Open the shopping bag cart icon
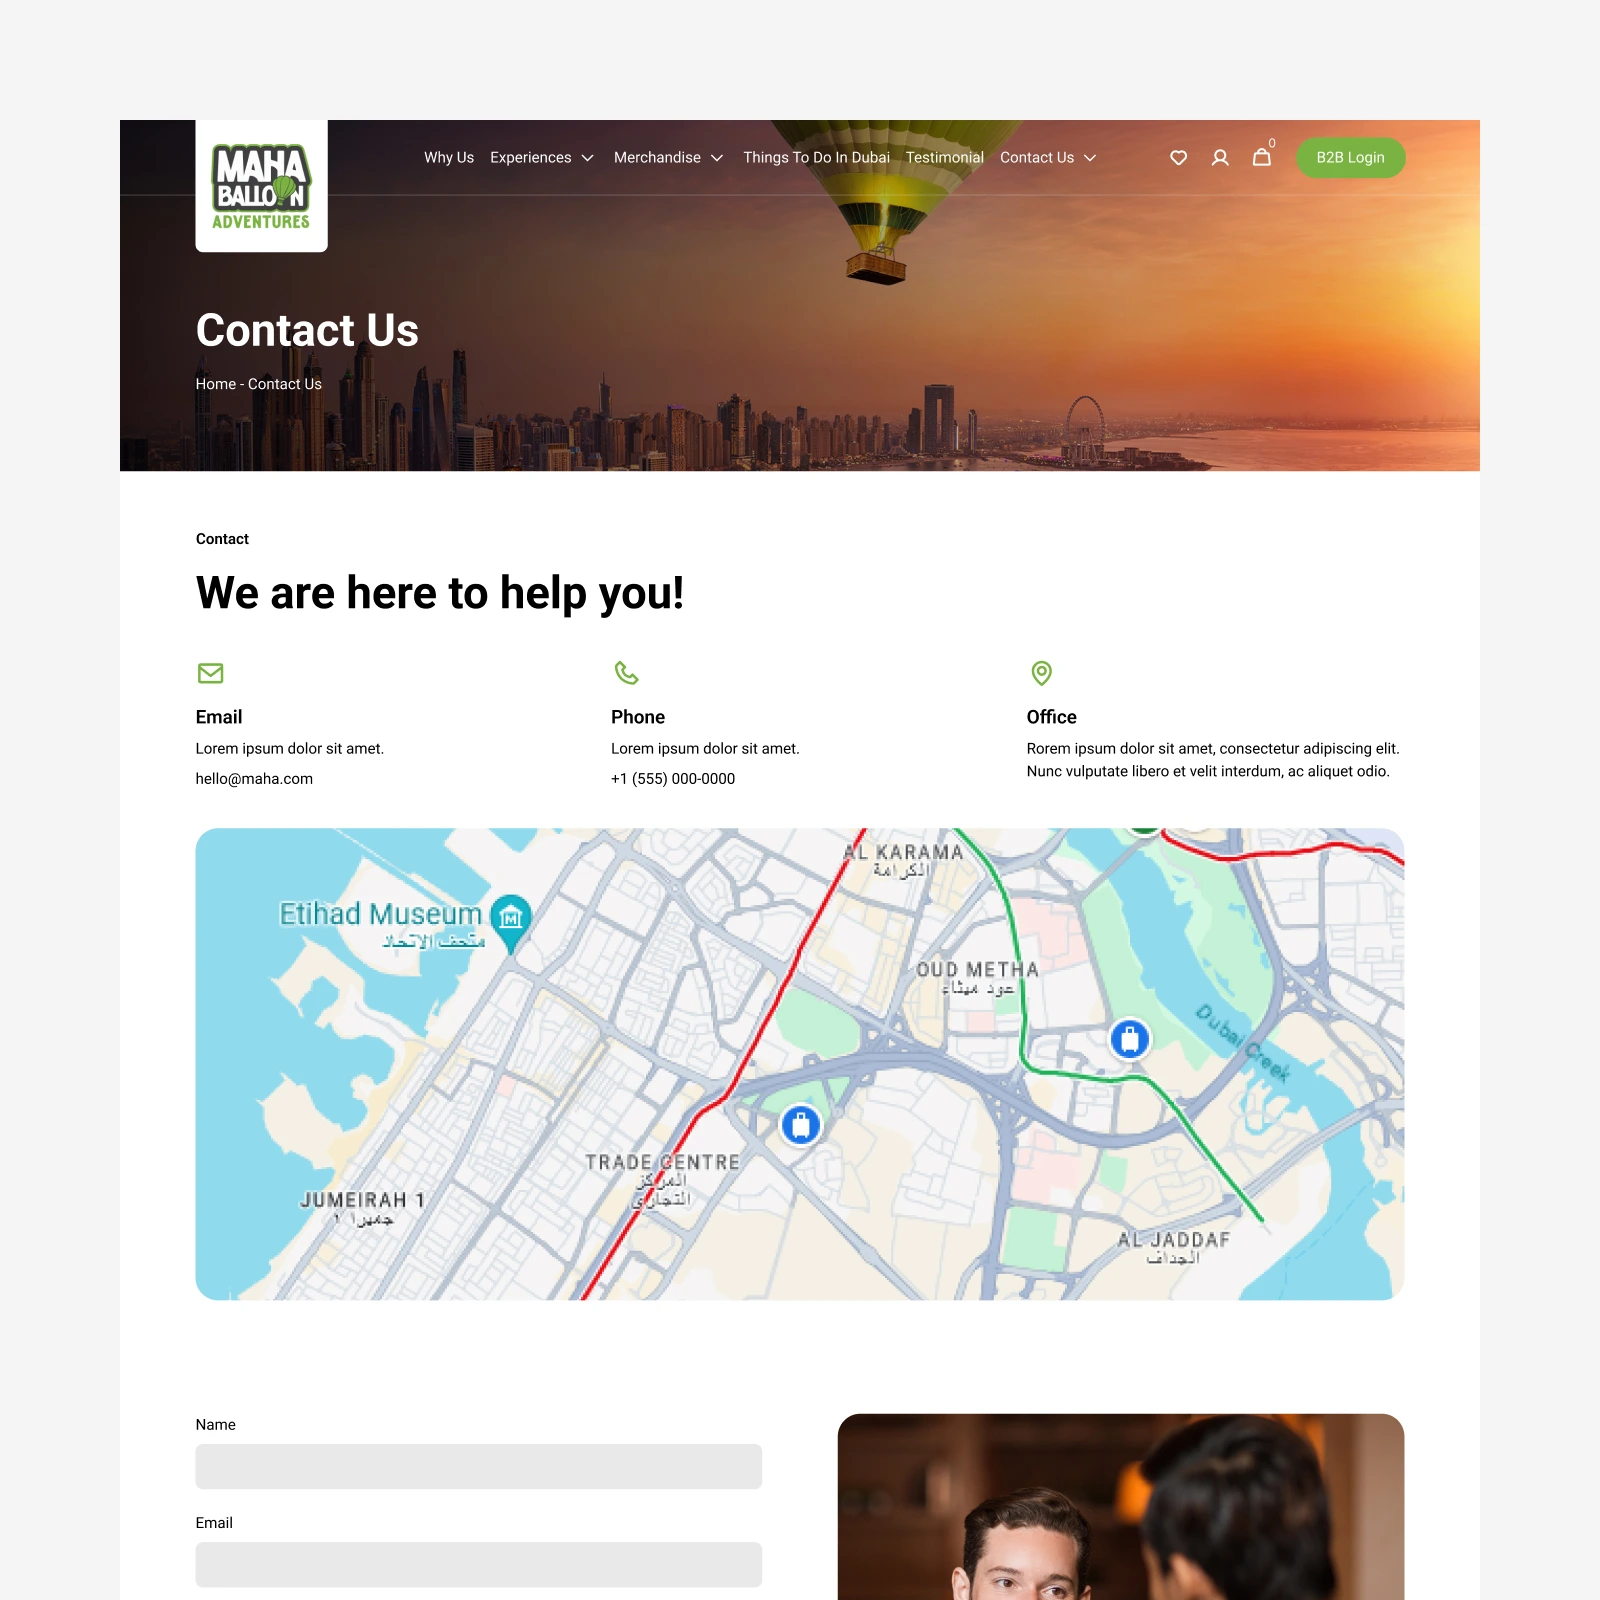This screenshot has width=1600, height=1600. (1262, 157)
